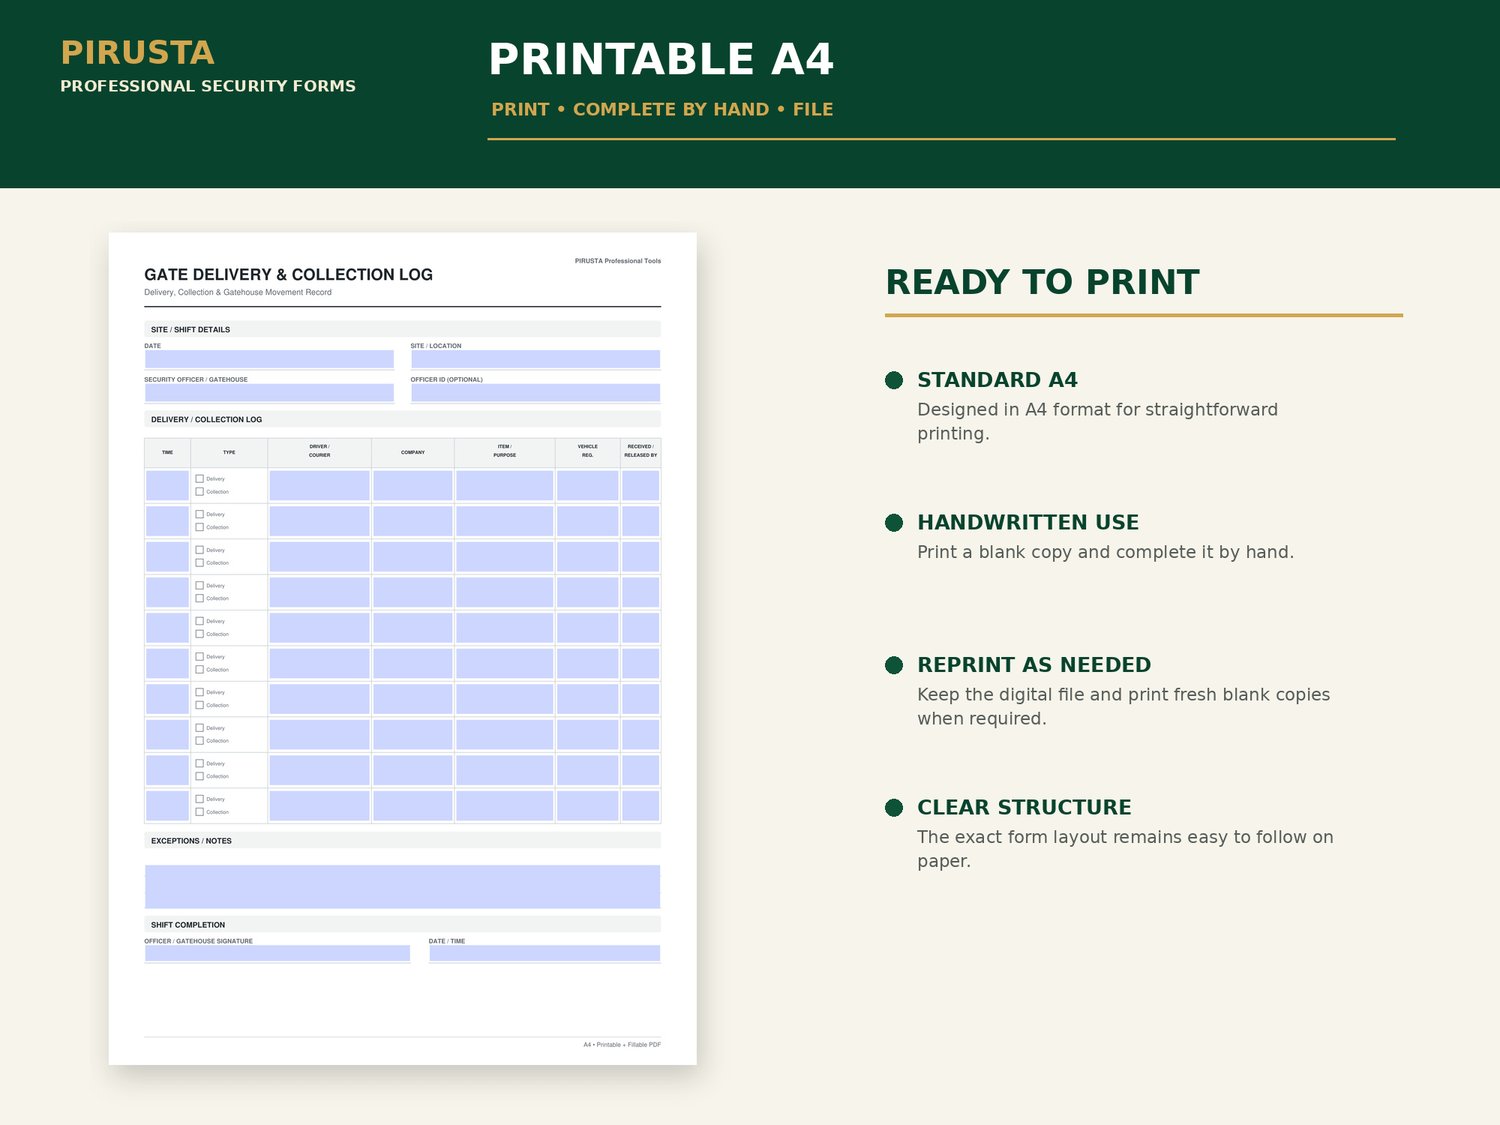Image resolution: width=1500 pixels, height=1125 pixels.
Task: Tick the Collection checkbox in the first log row
Action: click(199, 492)
